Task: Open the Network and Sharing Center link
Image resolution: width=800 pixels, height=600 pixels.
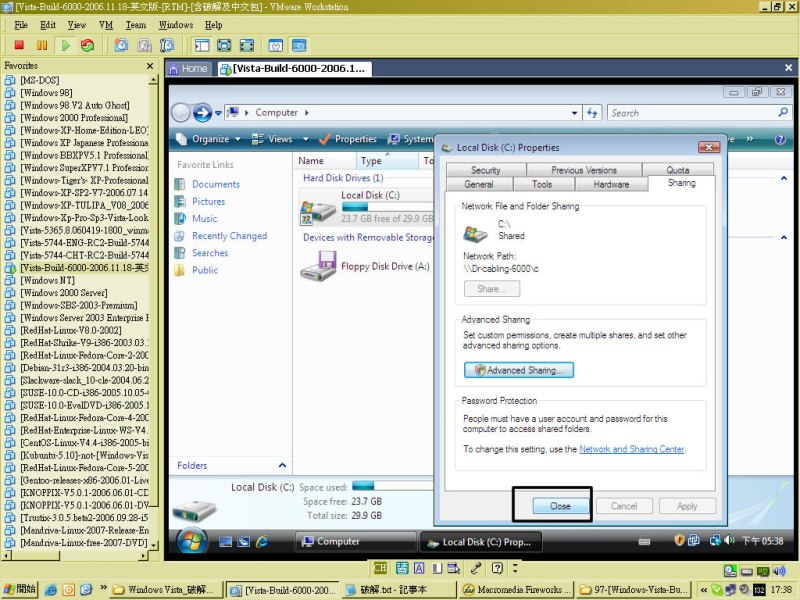Action: click(632, 449)
